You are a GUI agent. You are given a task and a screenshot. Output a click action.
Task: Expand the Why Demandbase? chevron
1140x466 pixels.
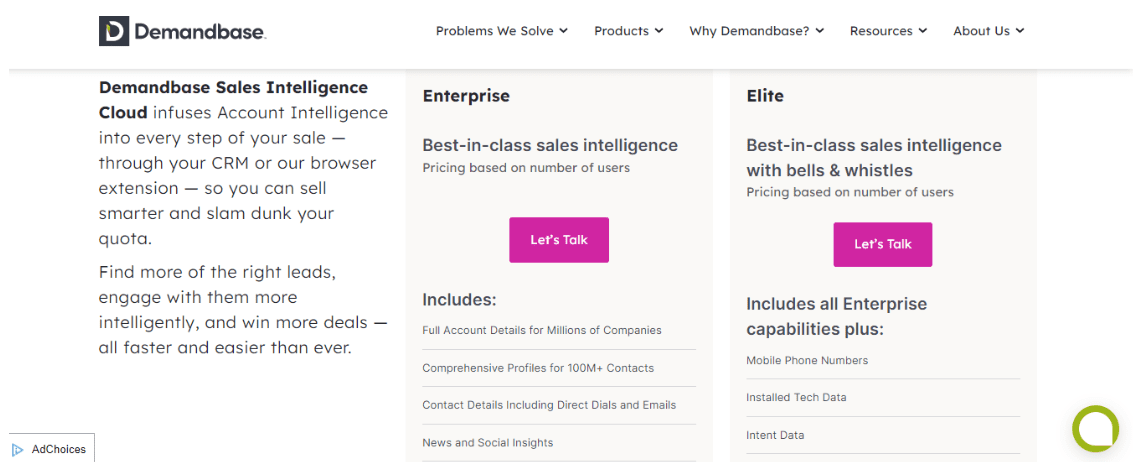coord(819,31)
